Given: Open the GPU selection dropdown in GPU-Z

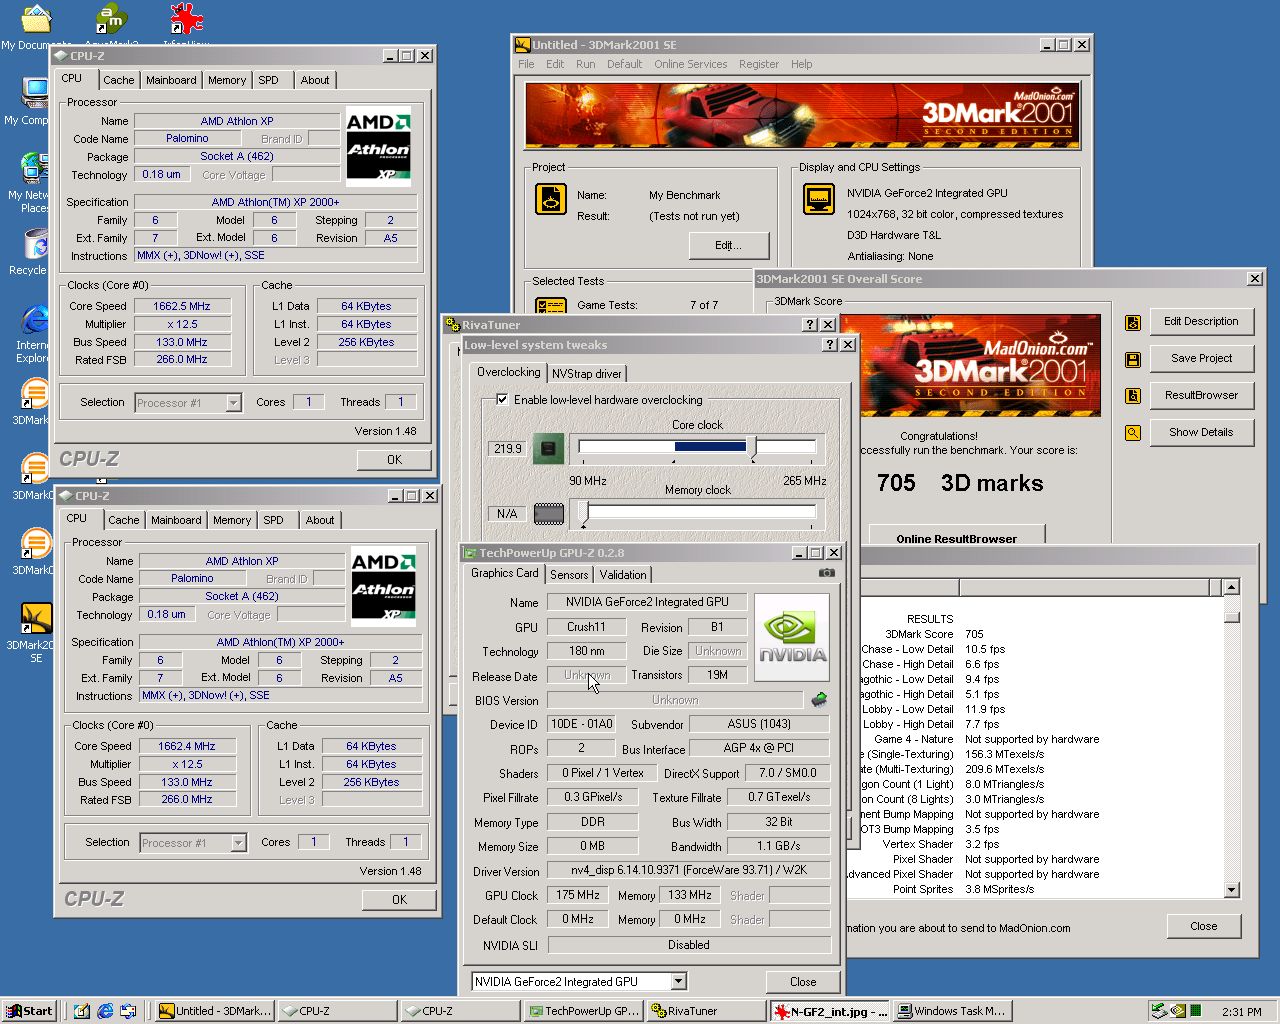Looking at the screenshot, I should pos(678,981).
